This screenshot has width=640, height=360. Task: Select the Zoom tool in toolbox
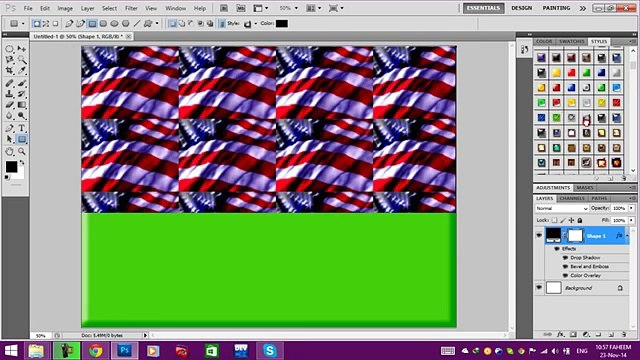tap(22, 151)
